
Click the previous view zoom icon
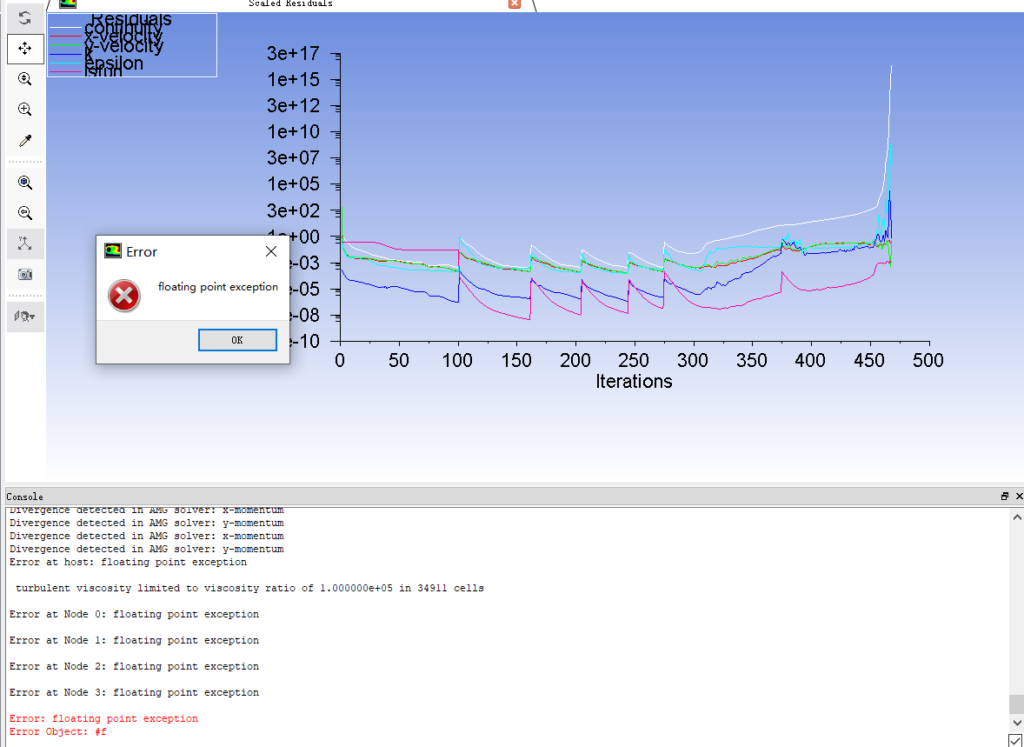click(25, 213)
